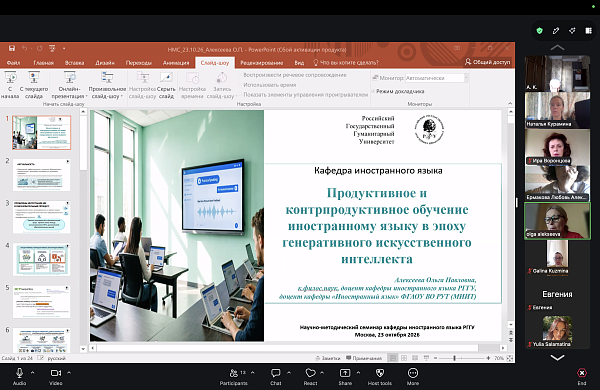This screenshot has width=600, height=390.
Task: Click 'Что вы хотите сделать?' search field
Action: pyautogui.click(x=346, y=62)
